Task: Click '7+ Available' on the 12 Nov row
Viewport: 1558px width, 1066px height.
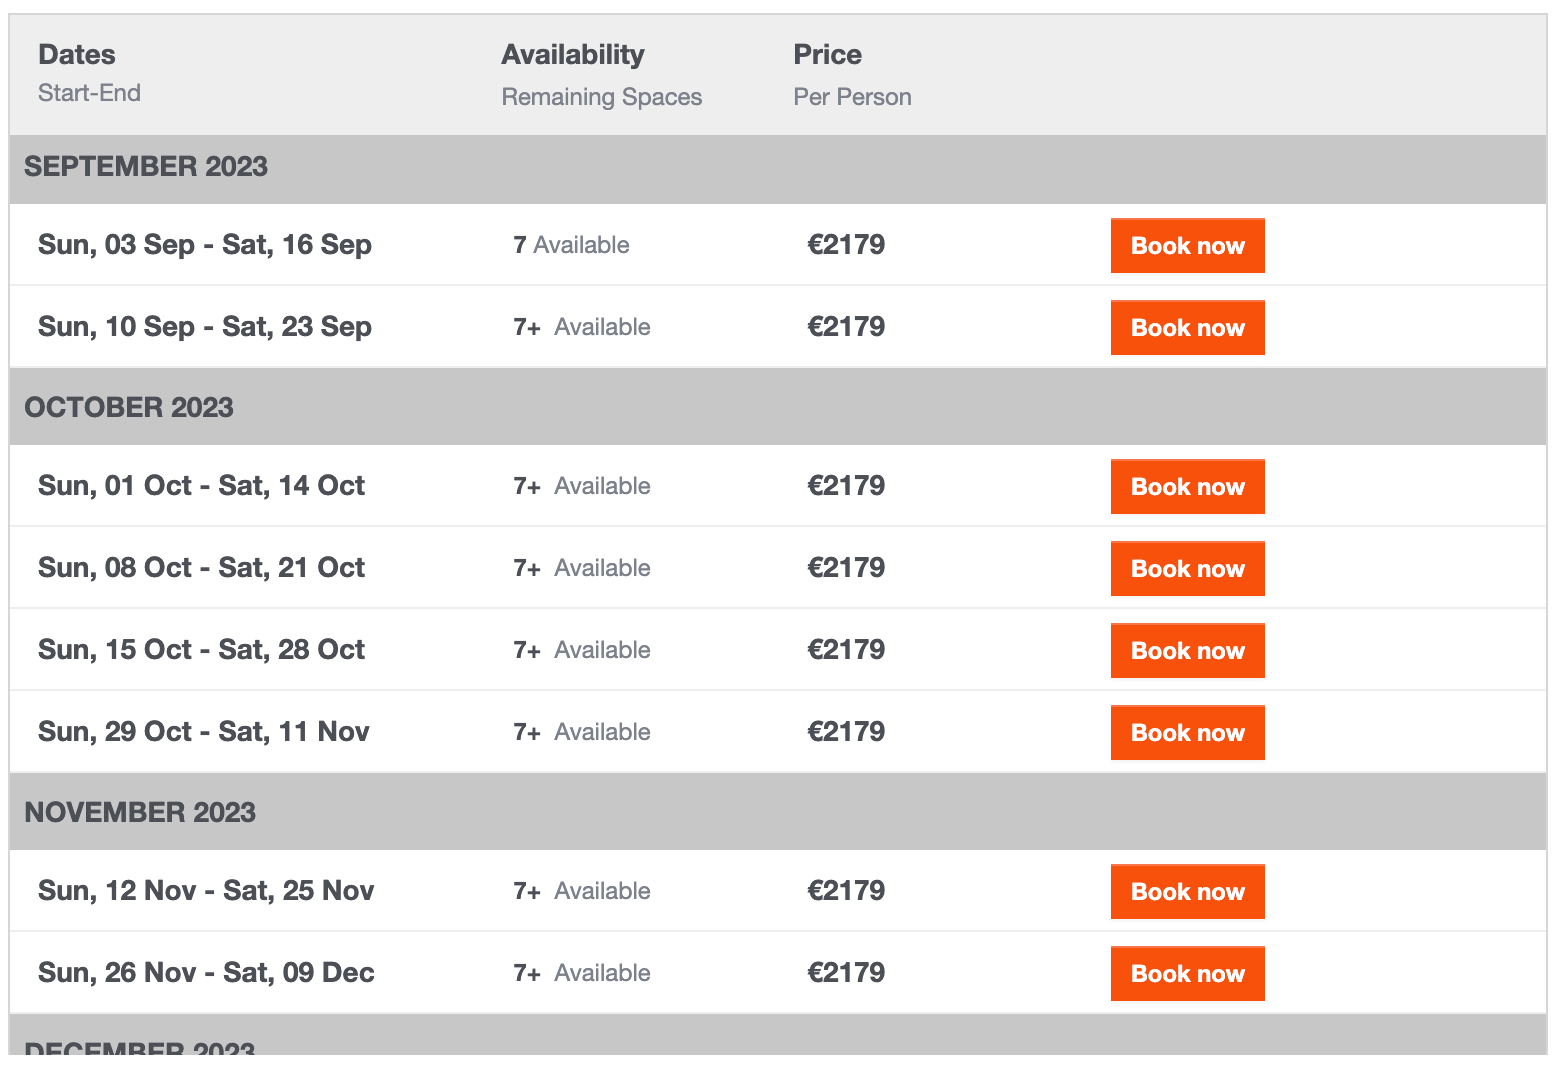Action: pos(582,891)
